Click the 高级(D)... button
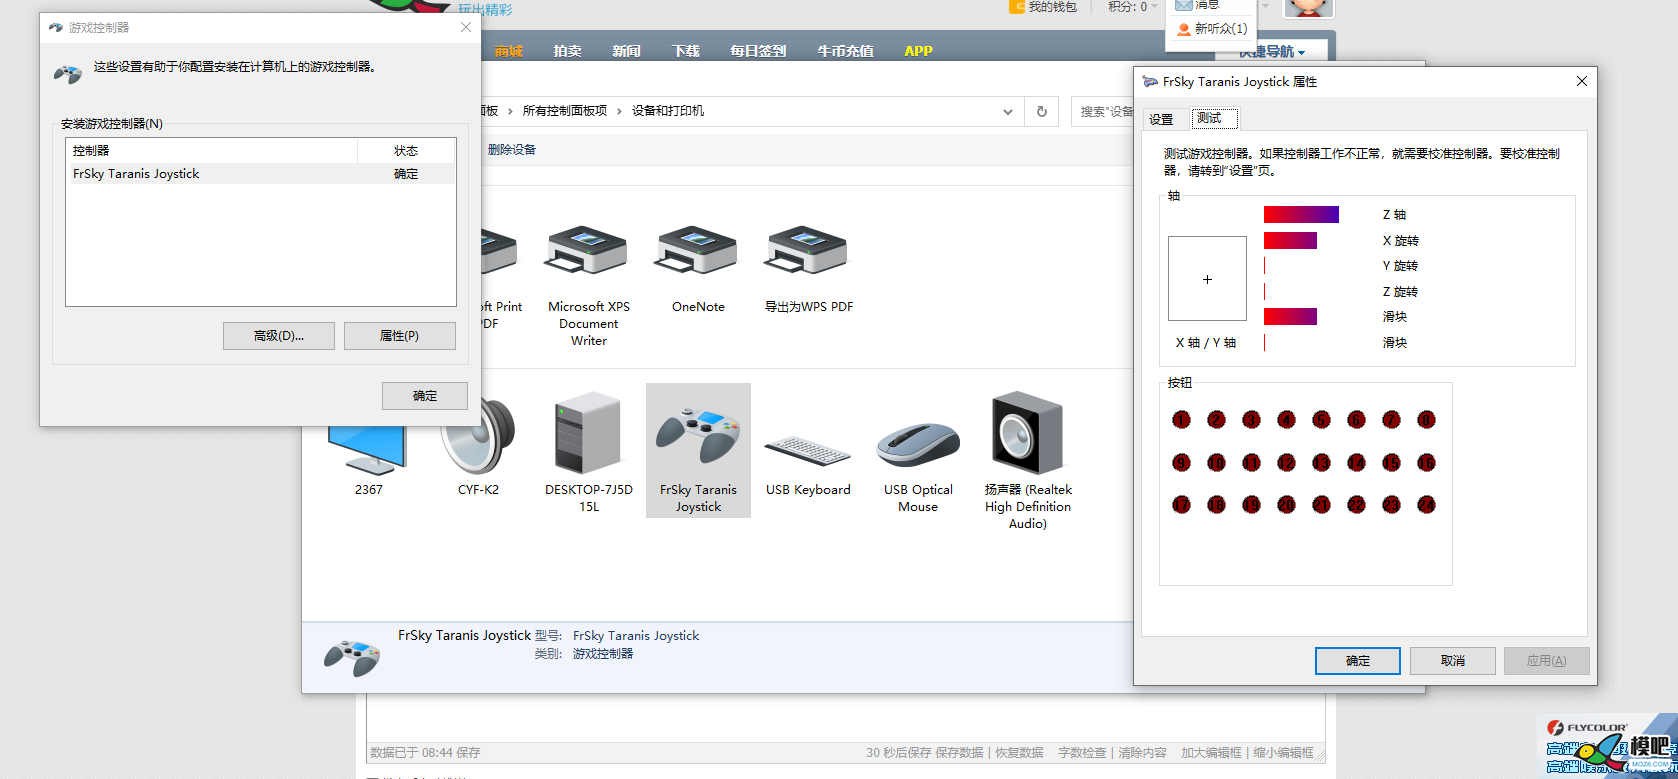This screenshot has width=1678, height=779. pyautogui.click(x=279, y=336)
